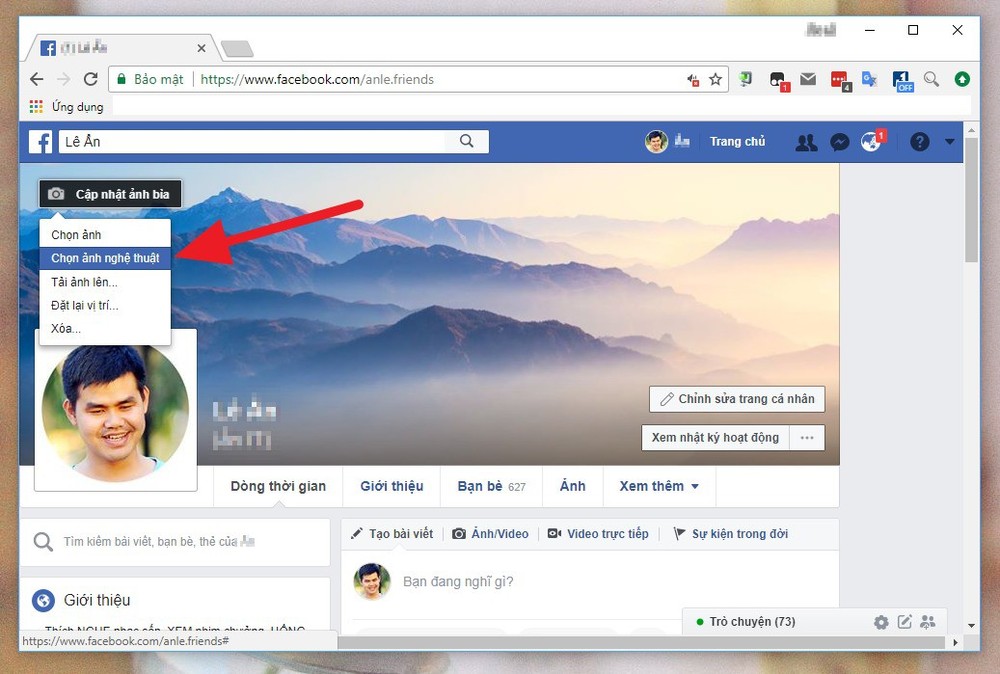Click Ảnh/Video post option
Image resolution: width=1000 pixels, height=674 pixels.
[490, 534]
